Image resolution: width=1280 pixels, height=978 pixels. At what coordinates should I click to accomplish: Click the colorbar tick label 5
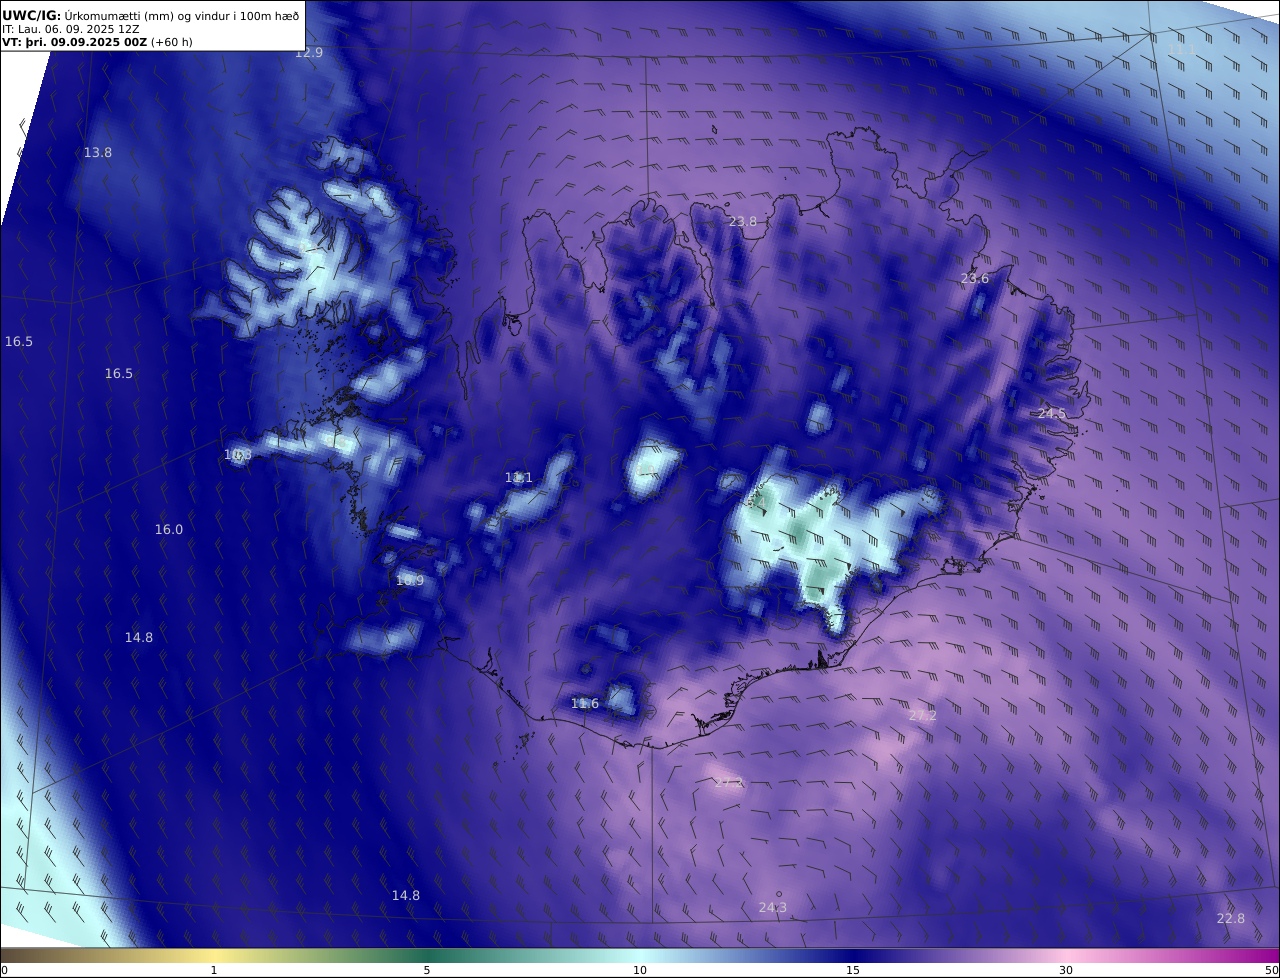(x=427, y=970)
